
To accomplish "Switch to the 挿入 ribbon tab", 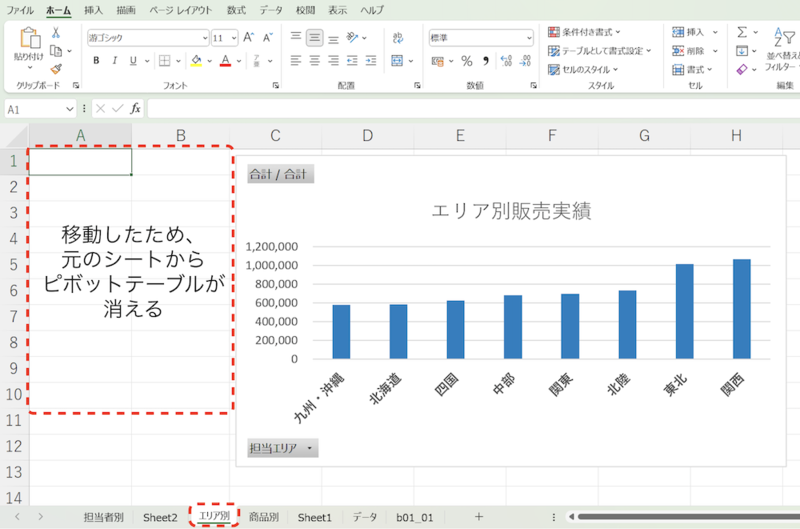I will [93, 10].
